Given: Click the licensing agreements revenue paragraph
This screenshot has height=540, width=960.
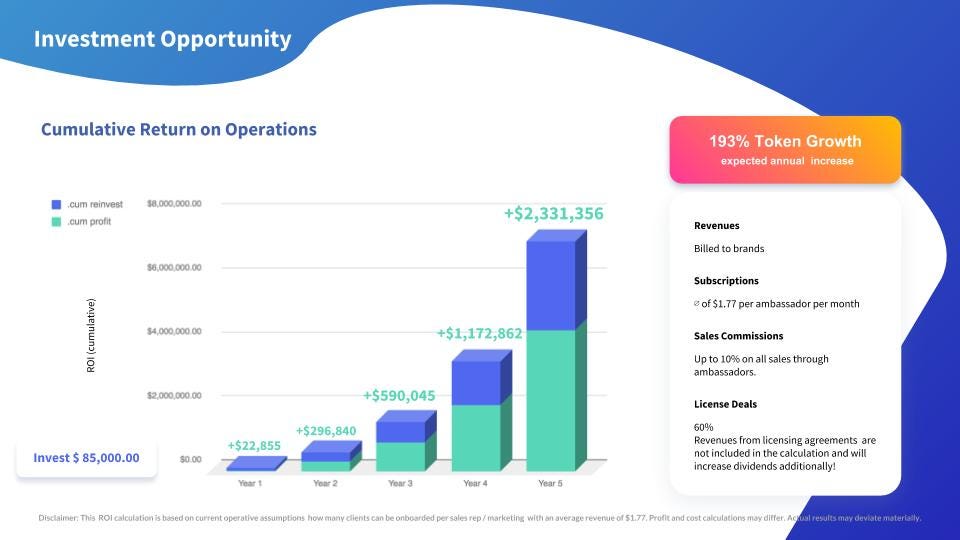Looking at the screenshot, I should pyautogui.click(x=785, y=453).
